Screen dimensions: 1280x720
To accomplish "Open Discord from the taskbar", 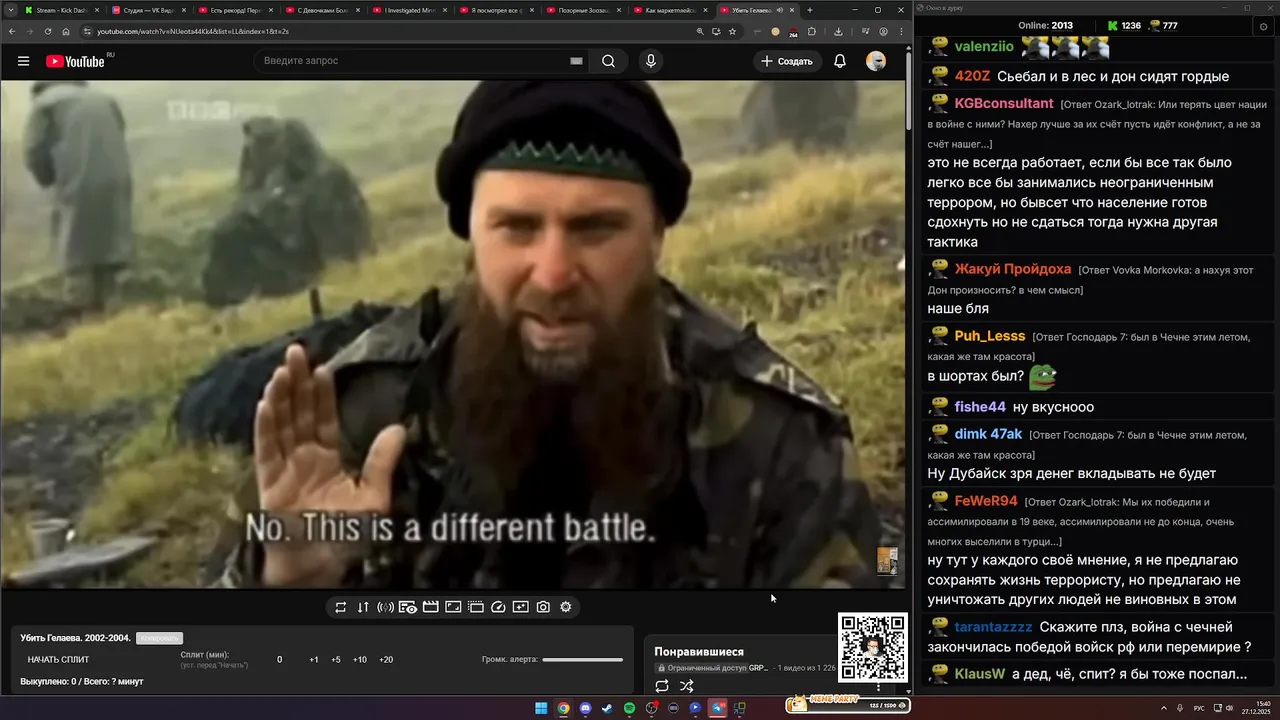I will click(585, 708).
